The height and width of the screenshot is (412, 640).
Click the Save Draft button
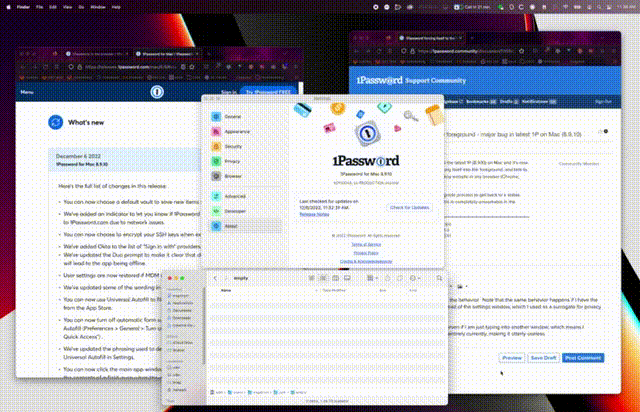(543, 357)
